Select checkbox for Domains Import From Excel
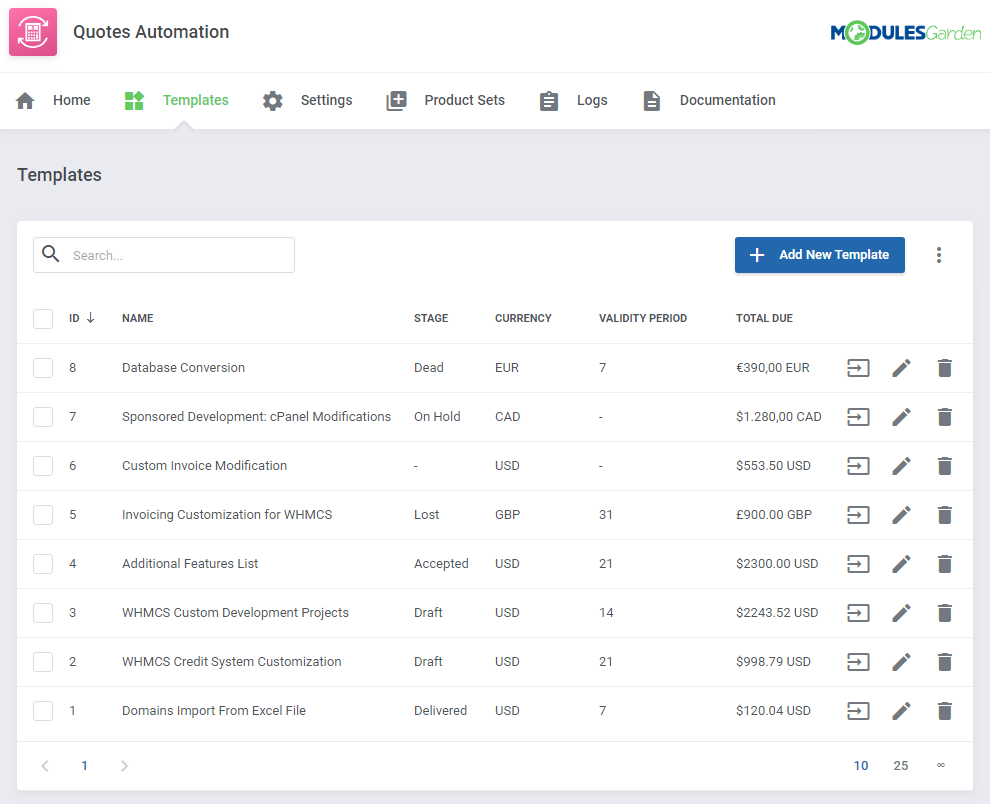 pyautogui.click(x=43, y=711)
